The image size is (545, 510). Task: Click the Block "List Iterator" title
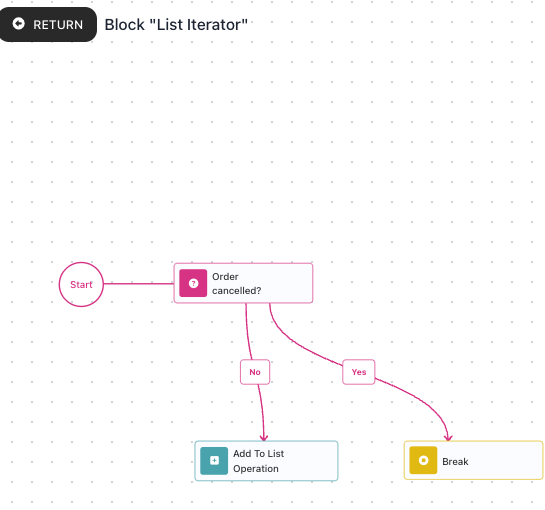click(176, 25)
